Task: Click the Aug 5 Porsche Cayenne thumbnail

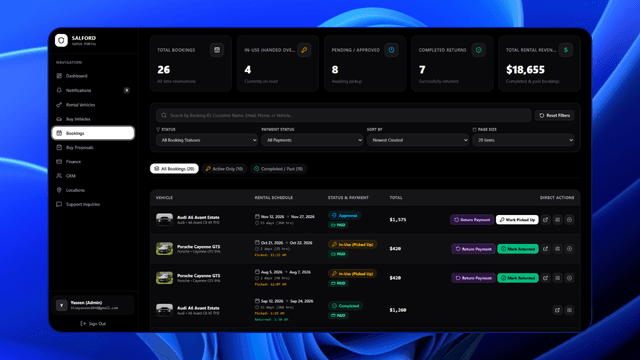Action: pyautogui.click(x=164, y=278)
